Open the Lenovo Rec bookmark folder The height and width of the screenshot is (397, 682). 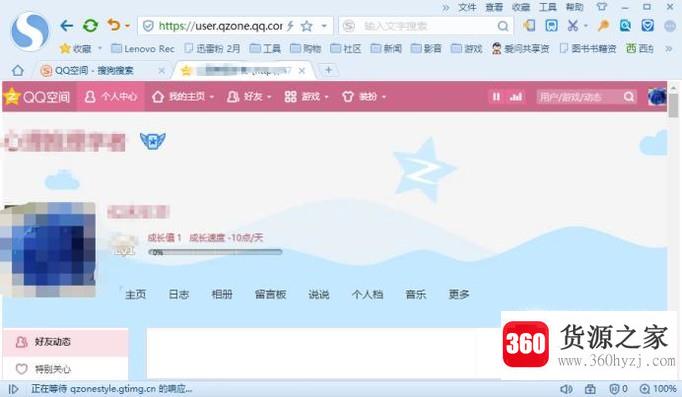click(x=143, y=49)
